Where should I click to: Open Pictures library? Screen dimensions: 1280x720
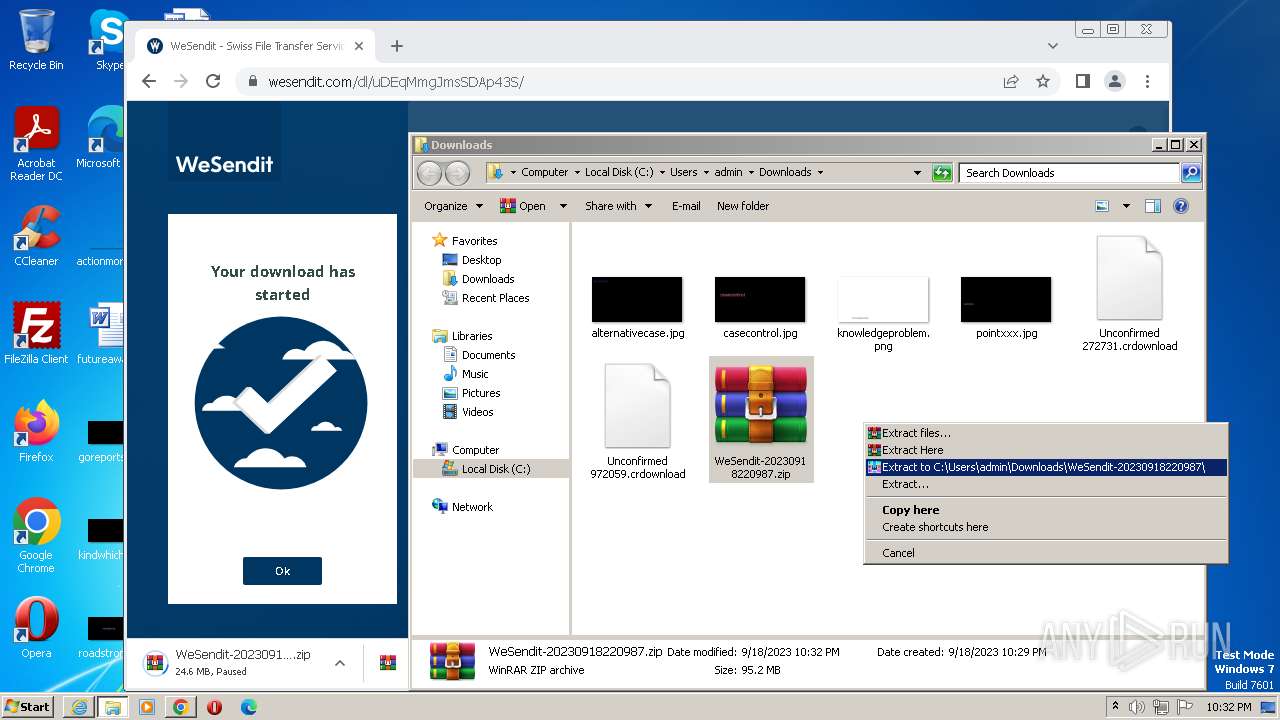[481, 393]
